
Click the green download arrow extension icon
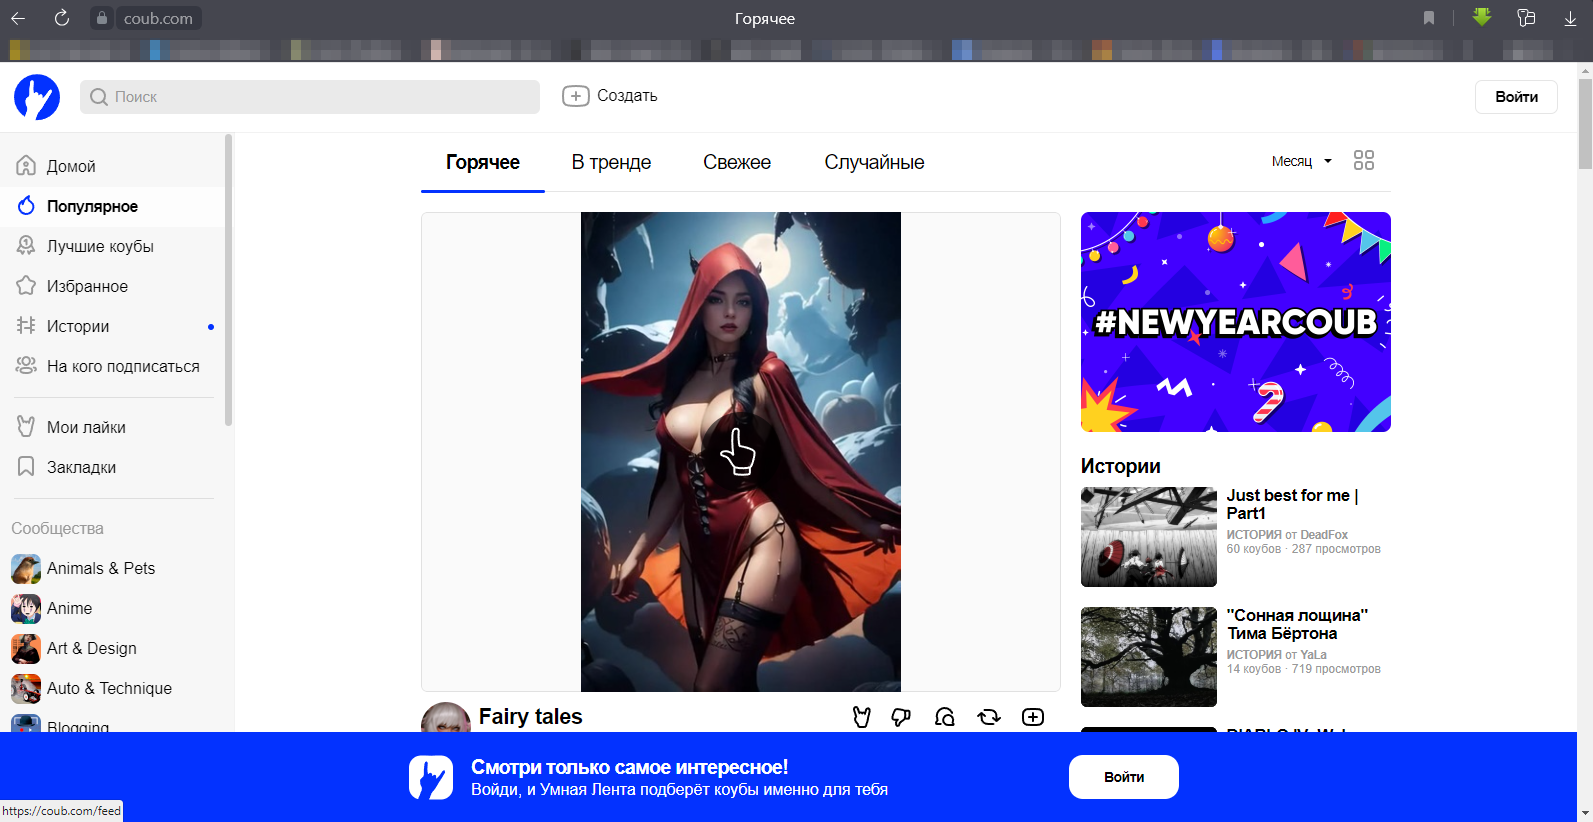pyautogui.click(x=1481, y=17)
